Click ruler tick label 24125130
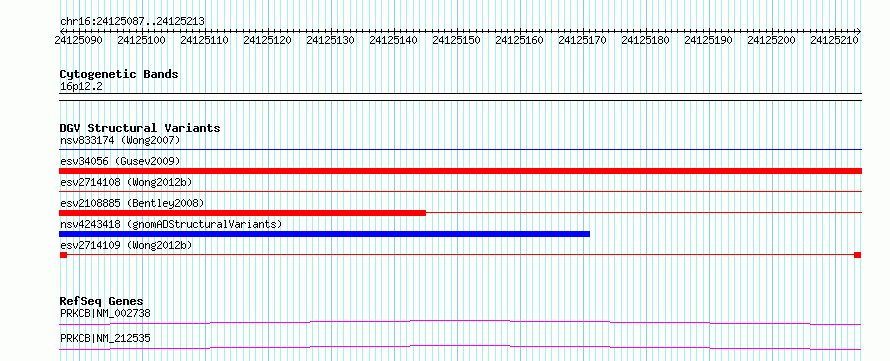Screen dimensions: 890x361 330,40
